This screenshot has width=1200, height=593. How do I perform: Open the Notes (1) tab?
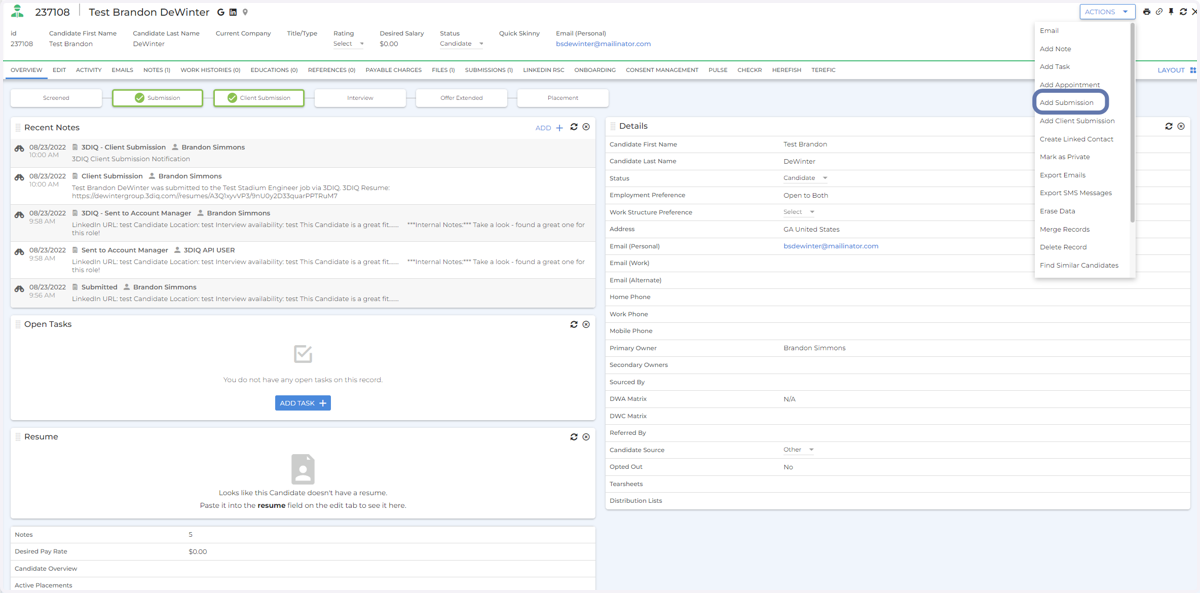click(157, 70)
